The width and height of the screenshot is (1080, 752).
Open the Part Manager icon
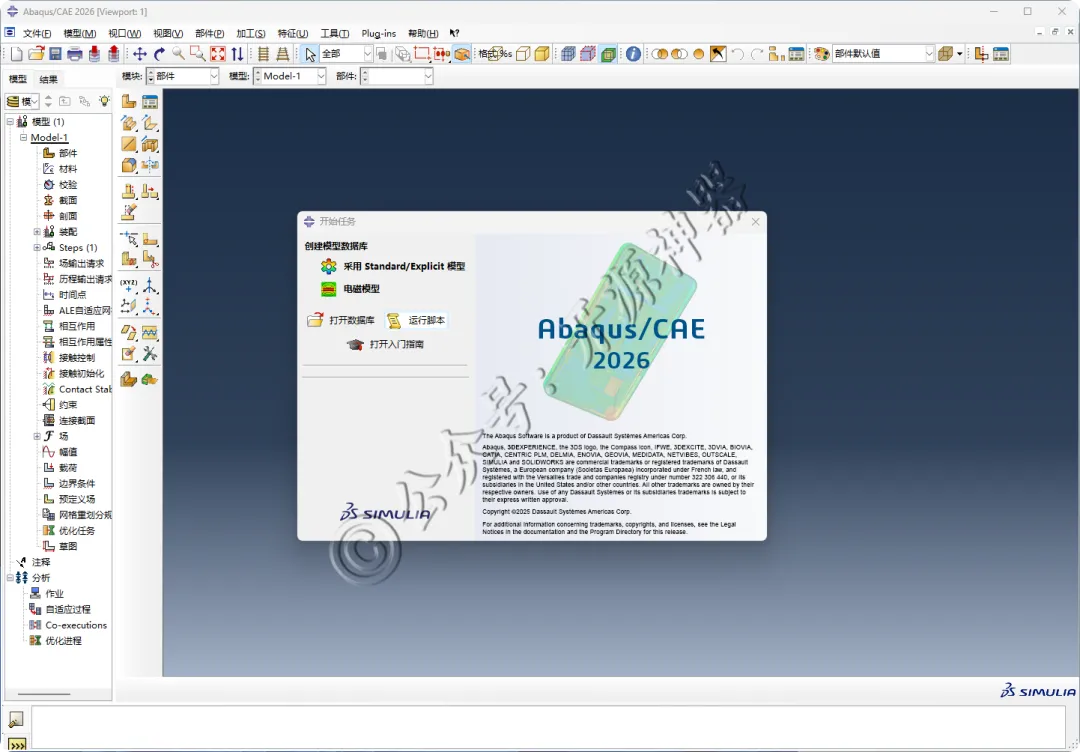coord(149,102)
